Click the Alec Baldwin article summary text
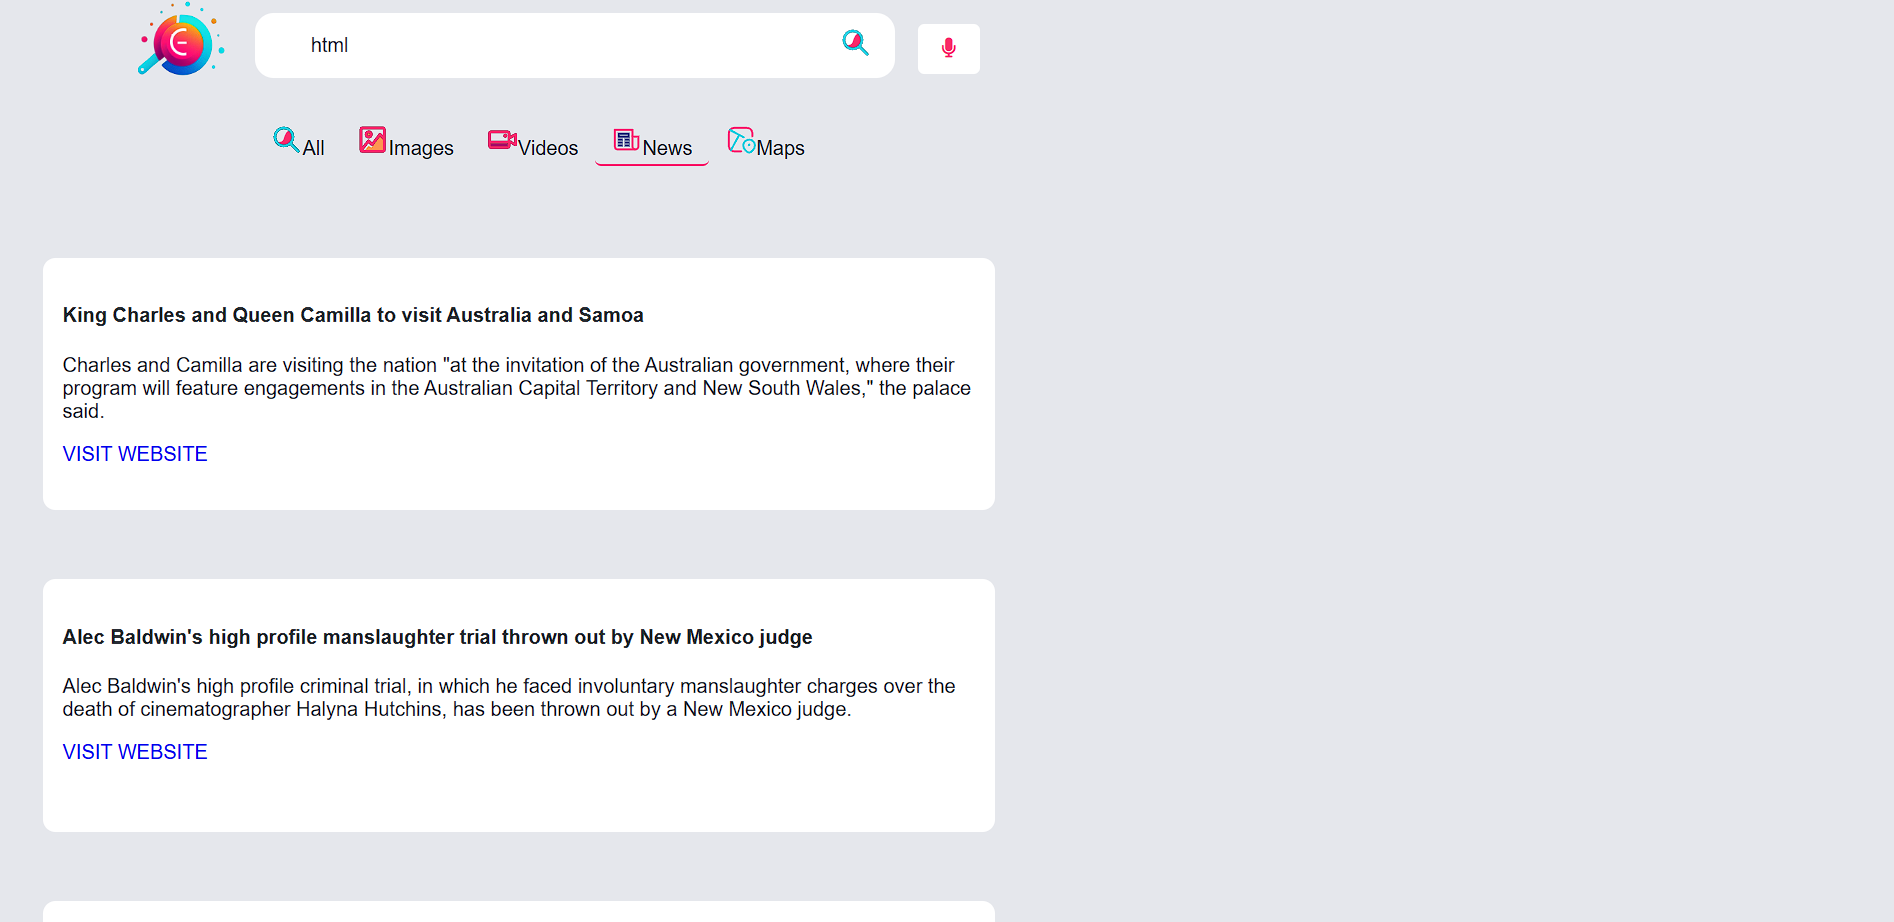Image resolution: width=1894 pixels, height=922 pixels. (509, 698)
